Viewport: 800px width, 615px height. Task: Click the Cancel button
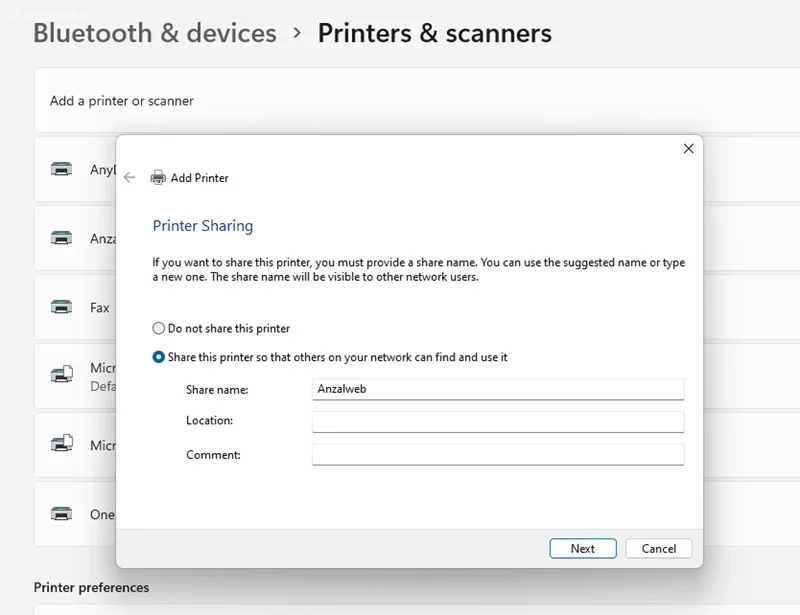tap(659, 549)
